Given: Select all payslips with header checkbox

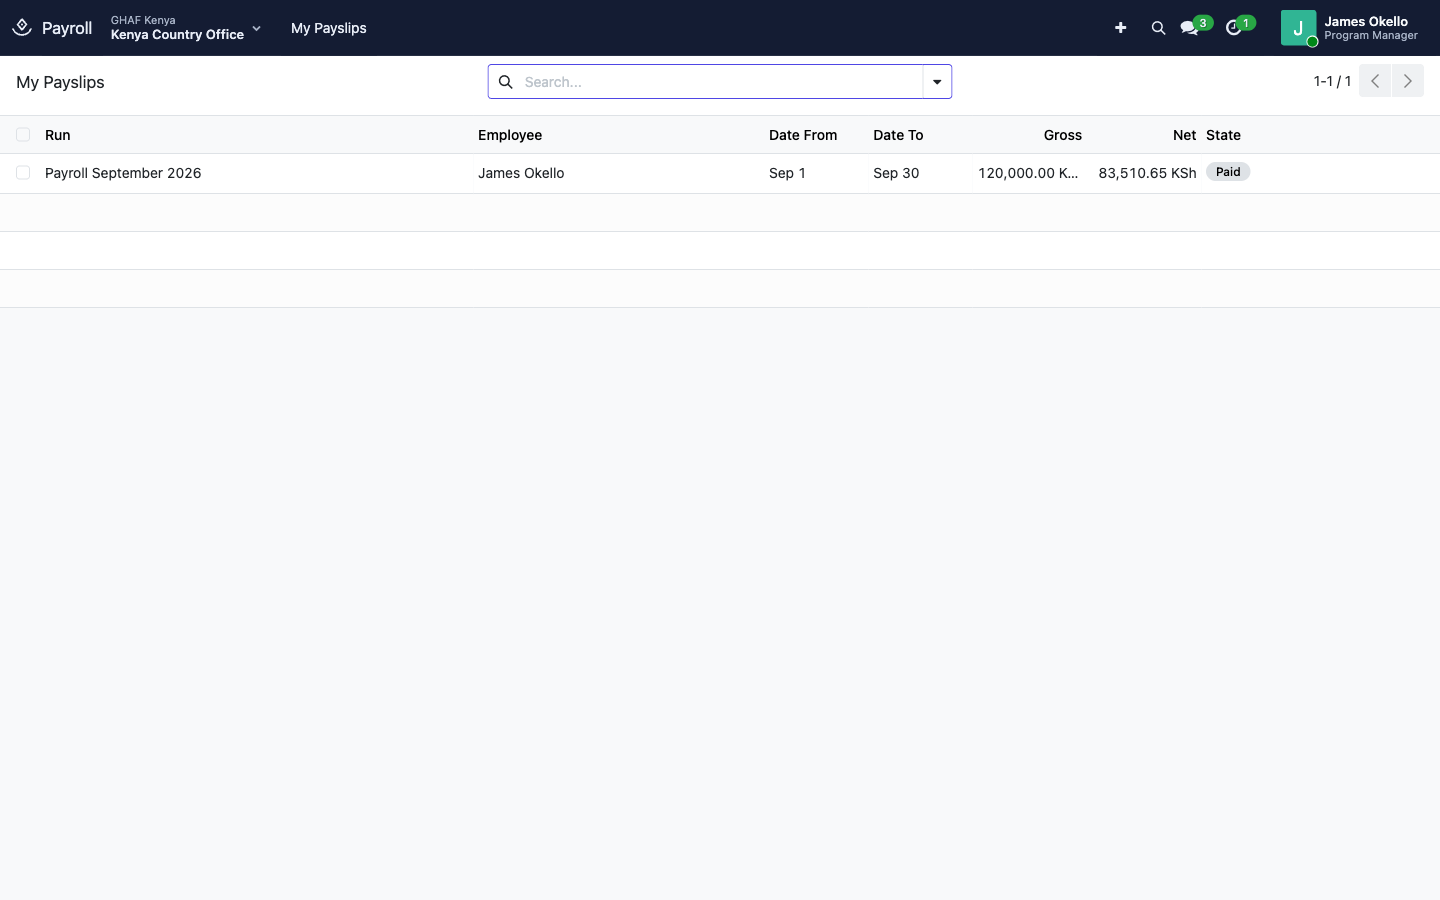Looking at the screenshot, I should (x=23, y=135).
